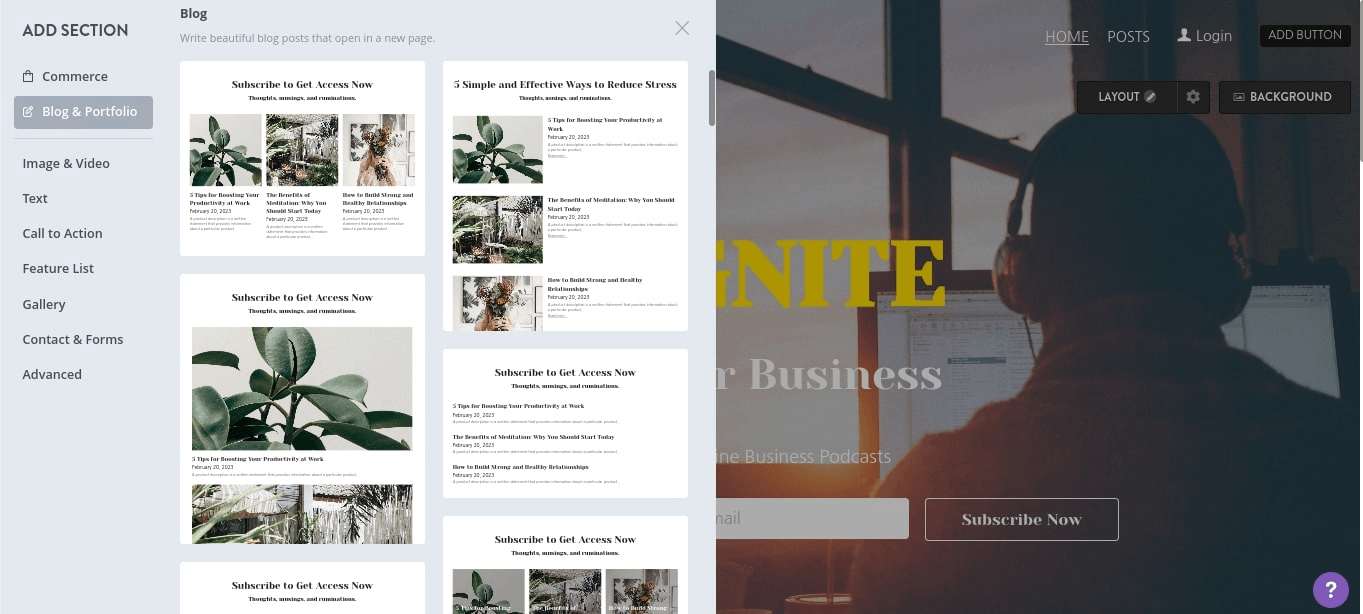Click the pencil icon inside LAYOUT button
The image size is (1363, 614).
click(x=1150, y=97)
